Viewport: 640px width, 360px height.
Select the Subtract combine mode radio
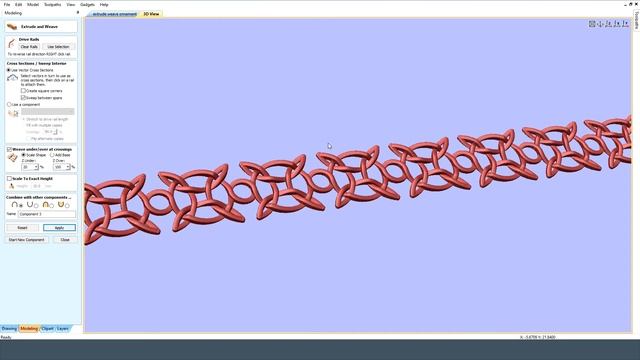point(36,206)
